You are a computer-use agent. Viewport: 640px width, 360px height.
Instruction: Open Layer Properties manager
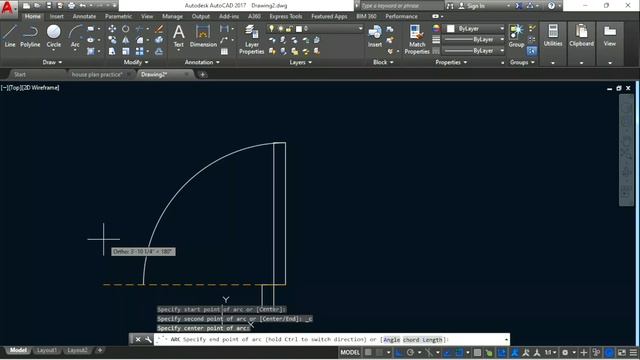[251, 39]
